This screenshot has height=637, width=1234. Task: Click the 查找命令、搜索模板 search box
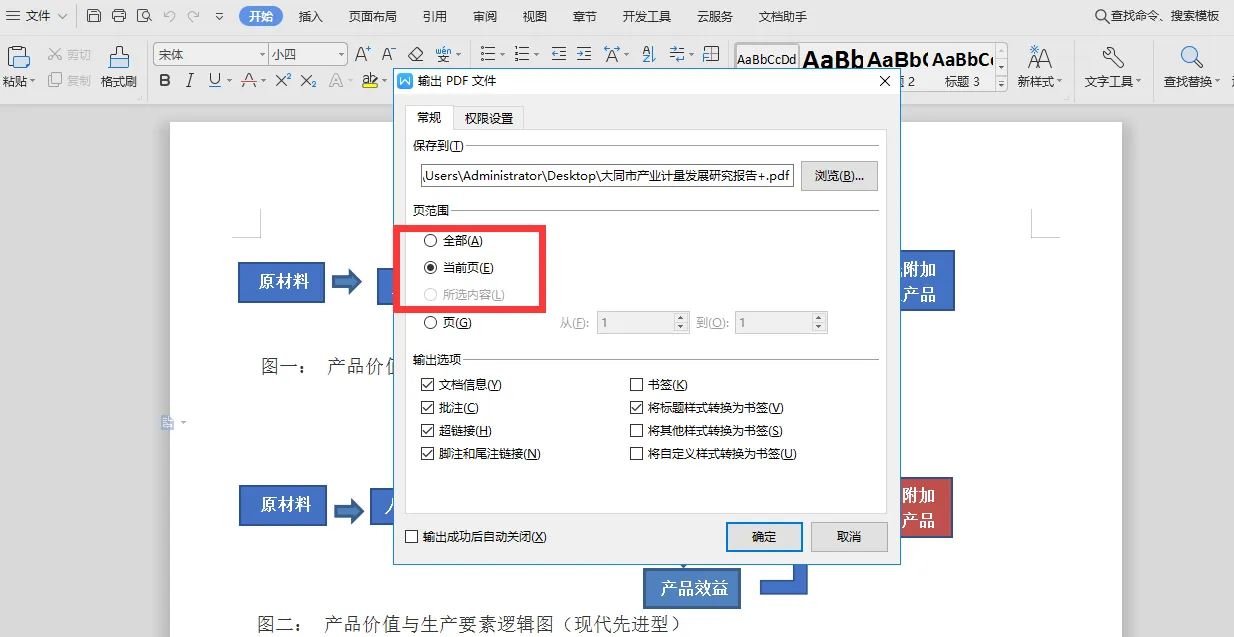pyautogui.click(x=1159, y=16)
